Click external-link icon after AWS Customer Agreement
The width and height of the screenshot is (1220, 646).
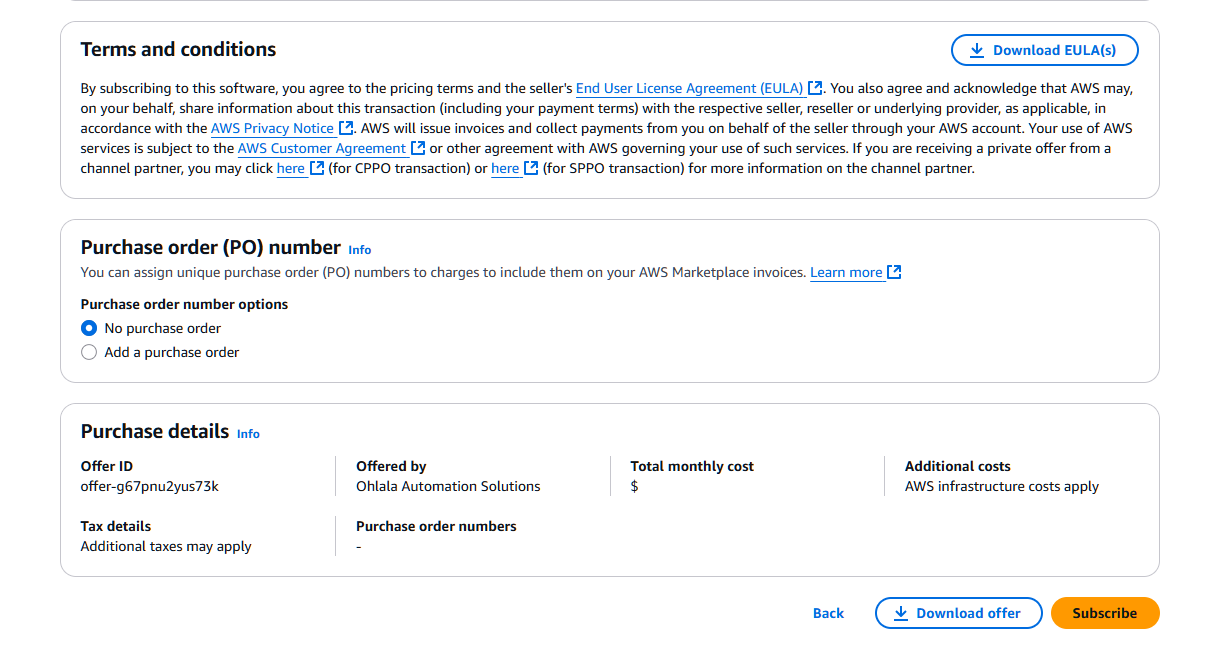[x=418, y=149]
